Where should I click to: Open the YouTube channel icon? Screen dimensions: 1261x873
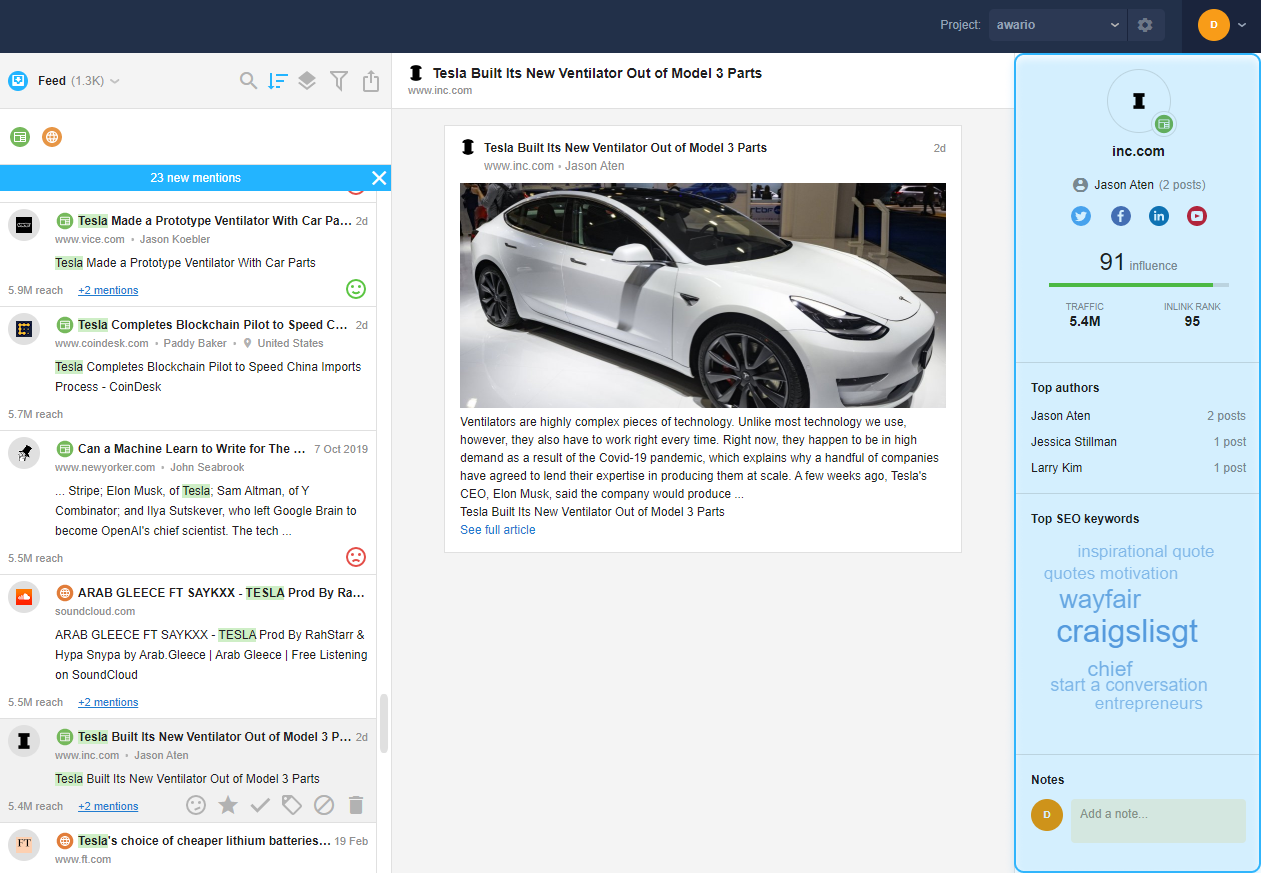click(1197, 216)
